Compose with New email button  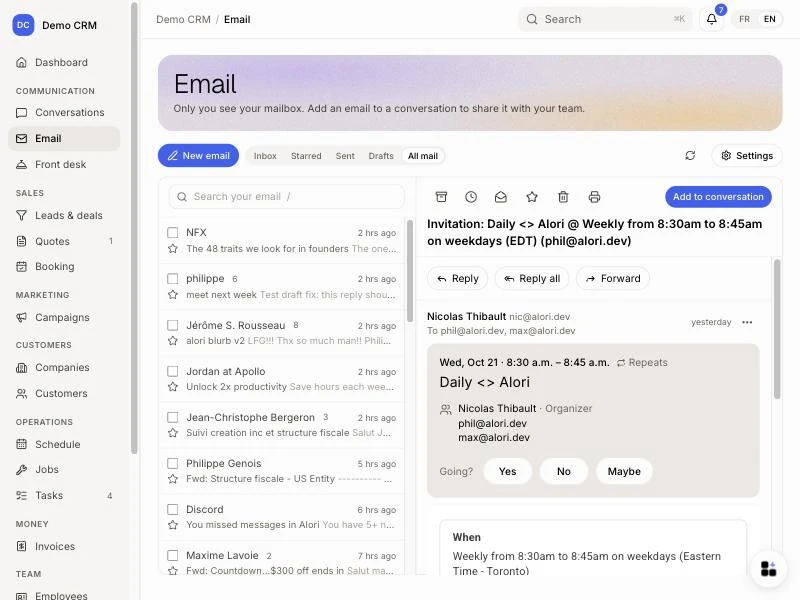click(x=198, y=156)
